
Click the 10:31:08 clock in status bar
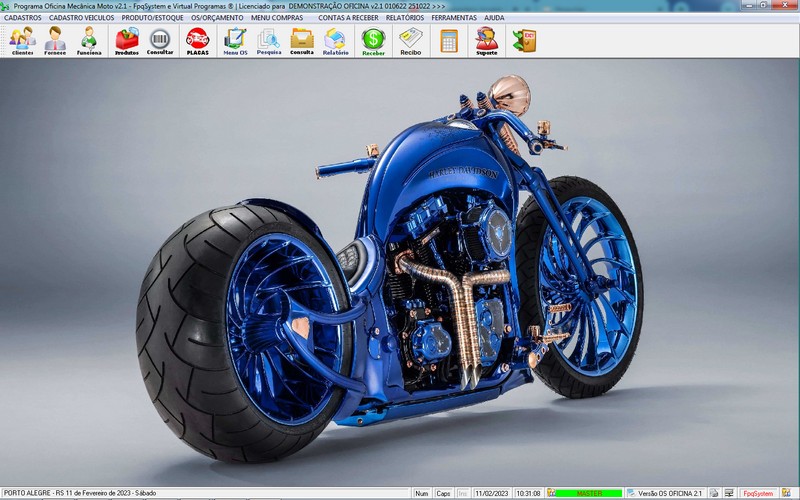pyautogui.click(x=528, y=493)
